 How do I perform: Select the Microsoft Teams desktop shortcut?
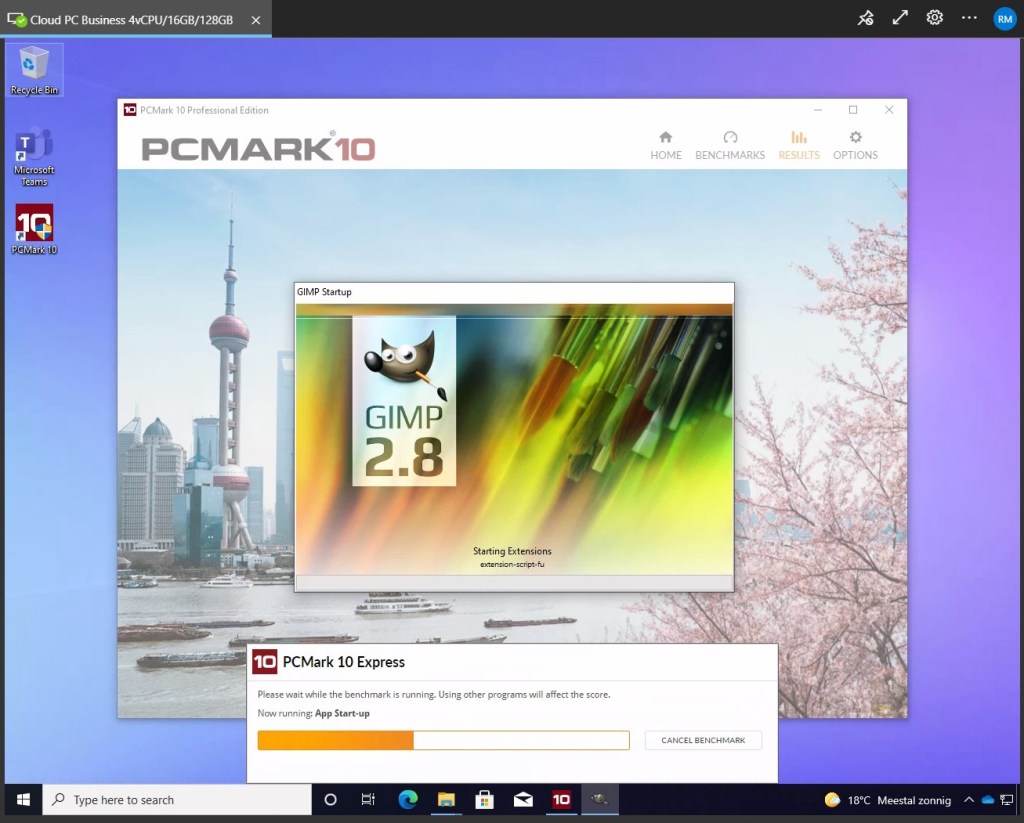click(x=34, y=157)
